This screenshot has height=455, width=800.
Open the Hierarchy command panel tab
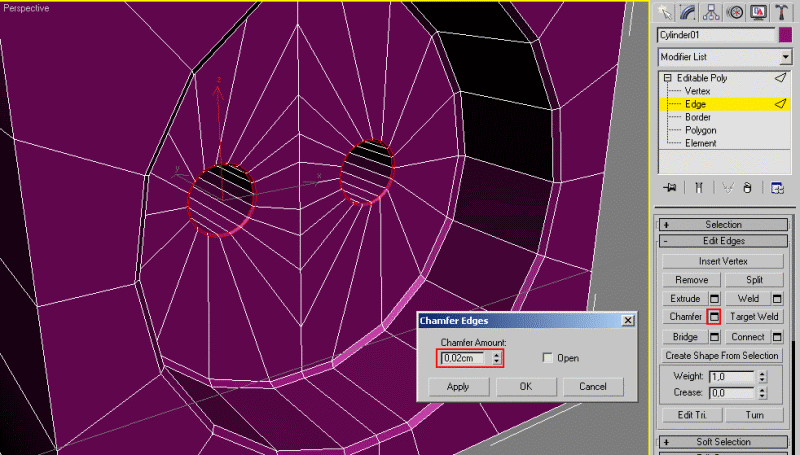(711, 12)
